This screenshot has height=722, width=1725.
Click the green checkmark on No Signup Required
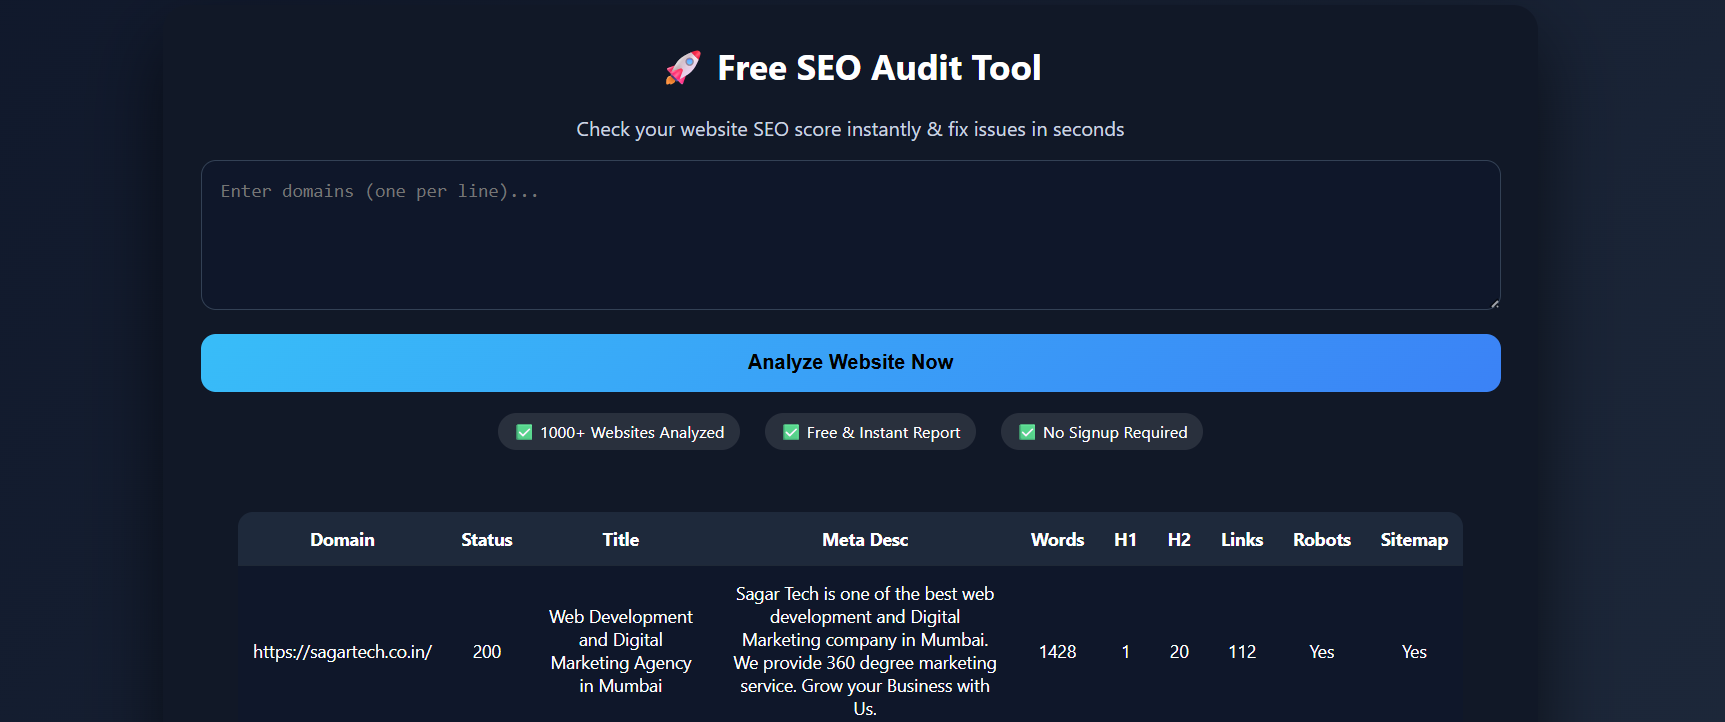1027,432
